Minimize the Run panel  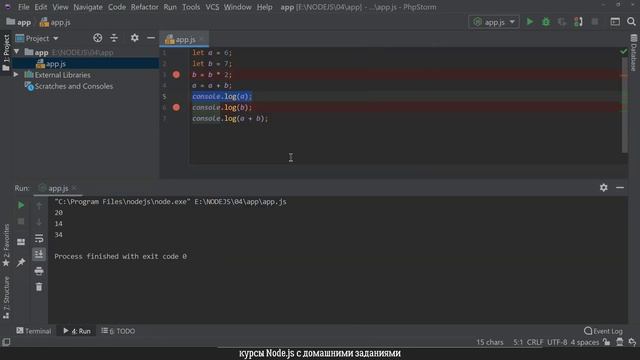coord(620,187)
